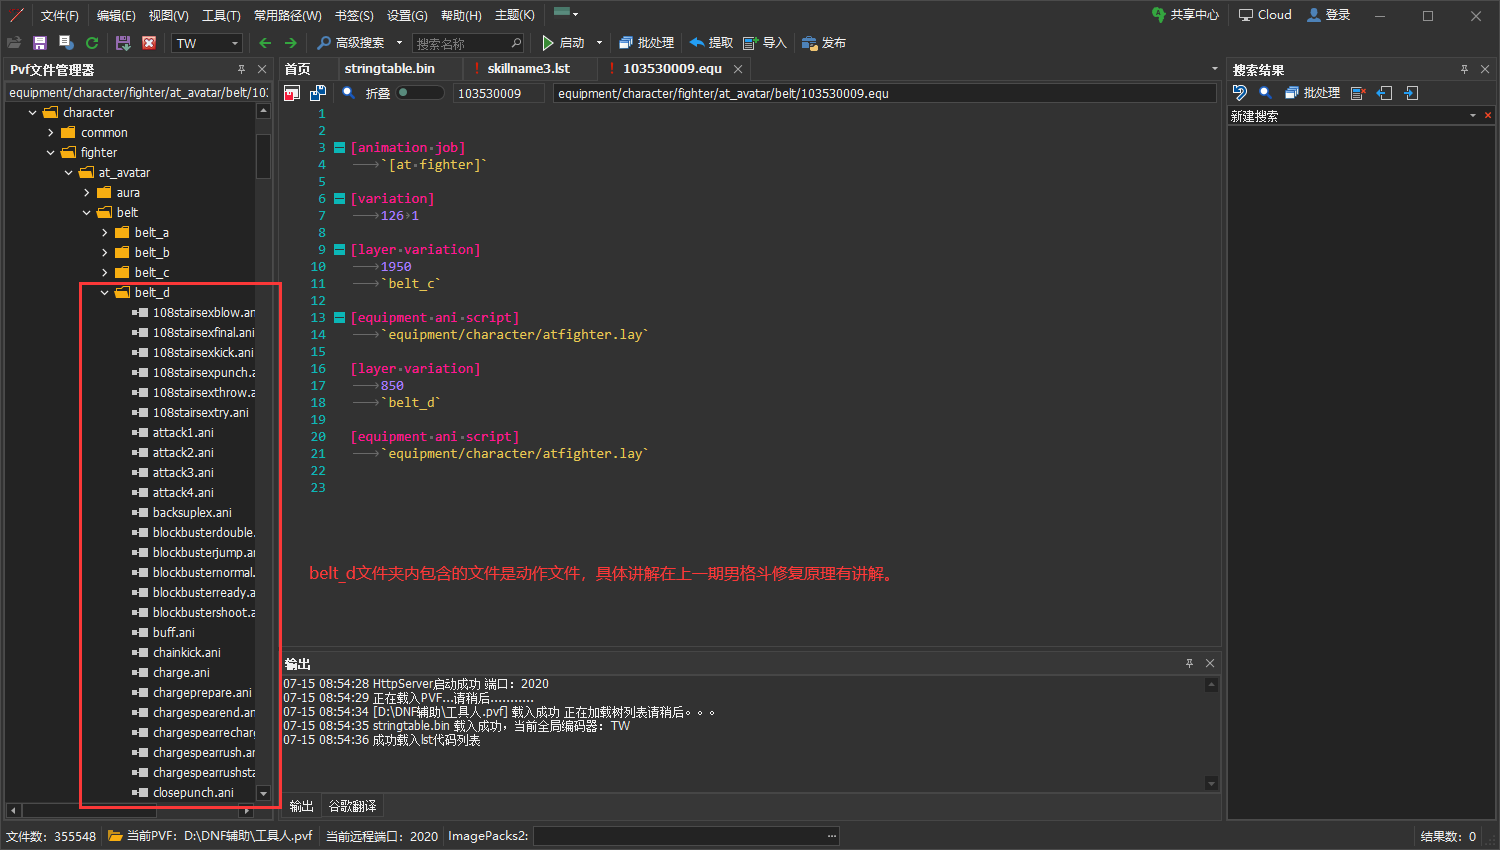Open the 共享中心 sharing center
The image size is (1500, 850).
[1185, 15]
